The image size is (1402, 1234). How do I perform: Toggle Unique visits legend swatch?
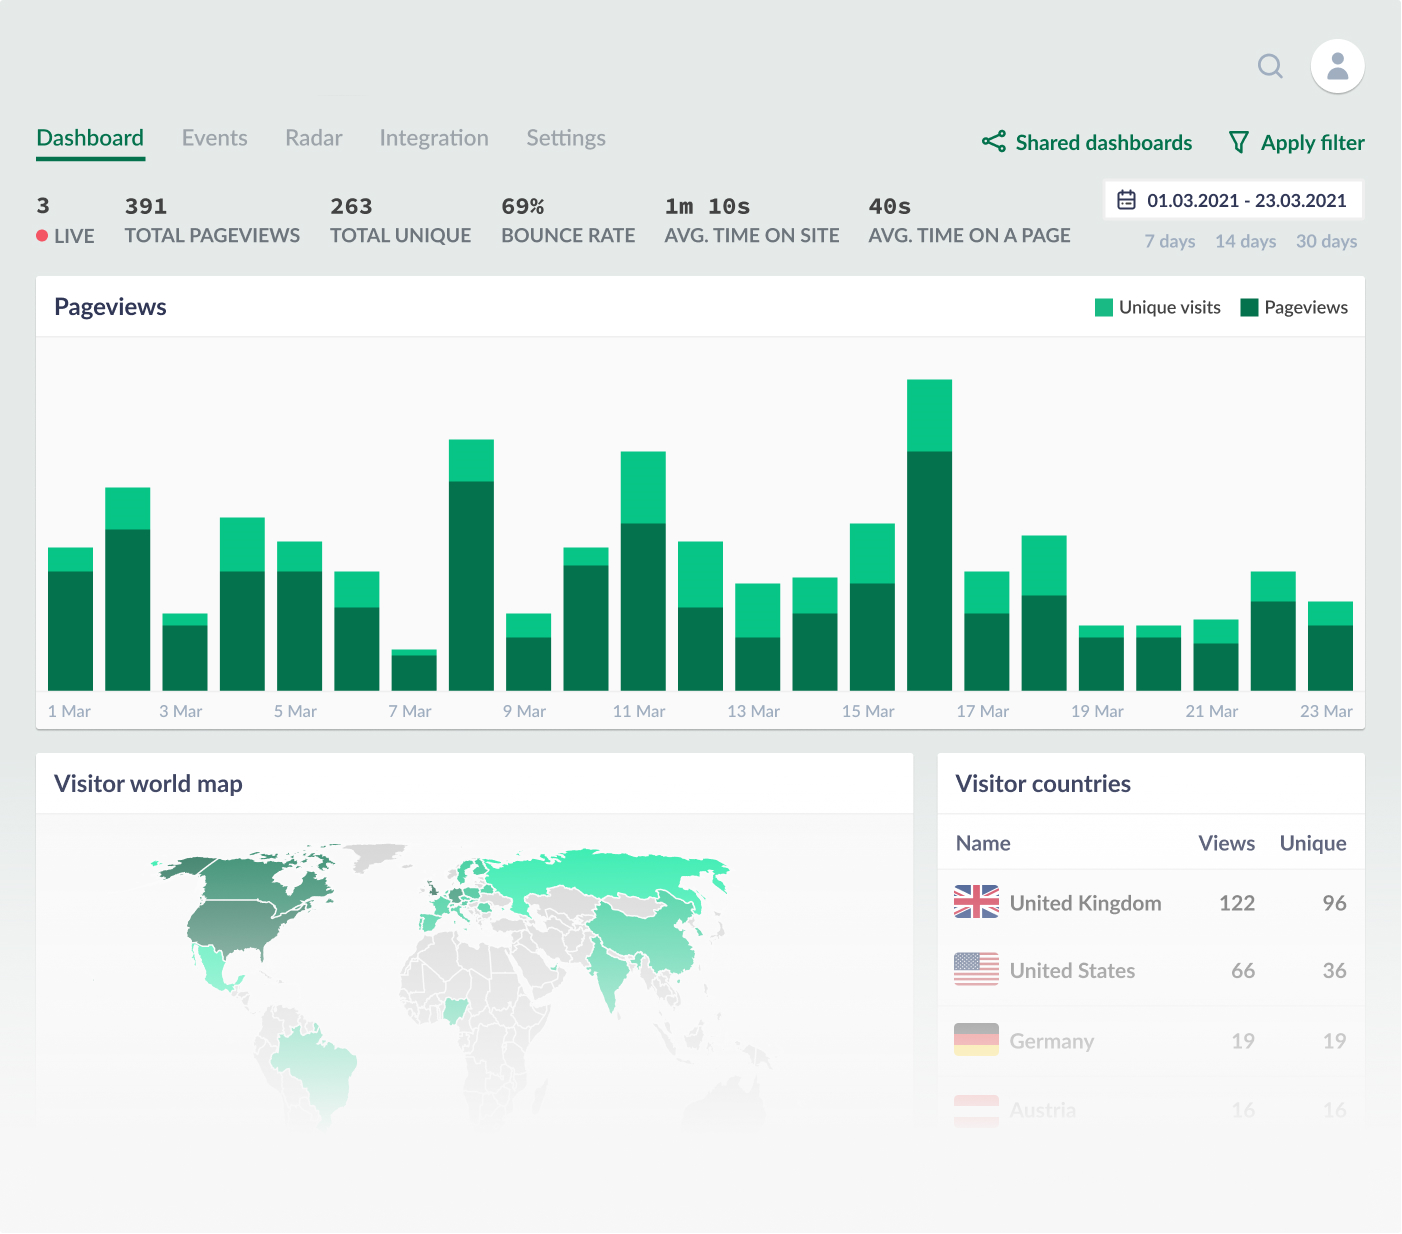click(1104, 307)
